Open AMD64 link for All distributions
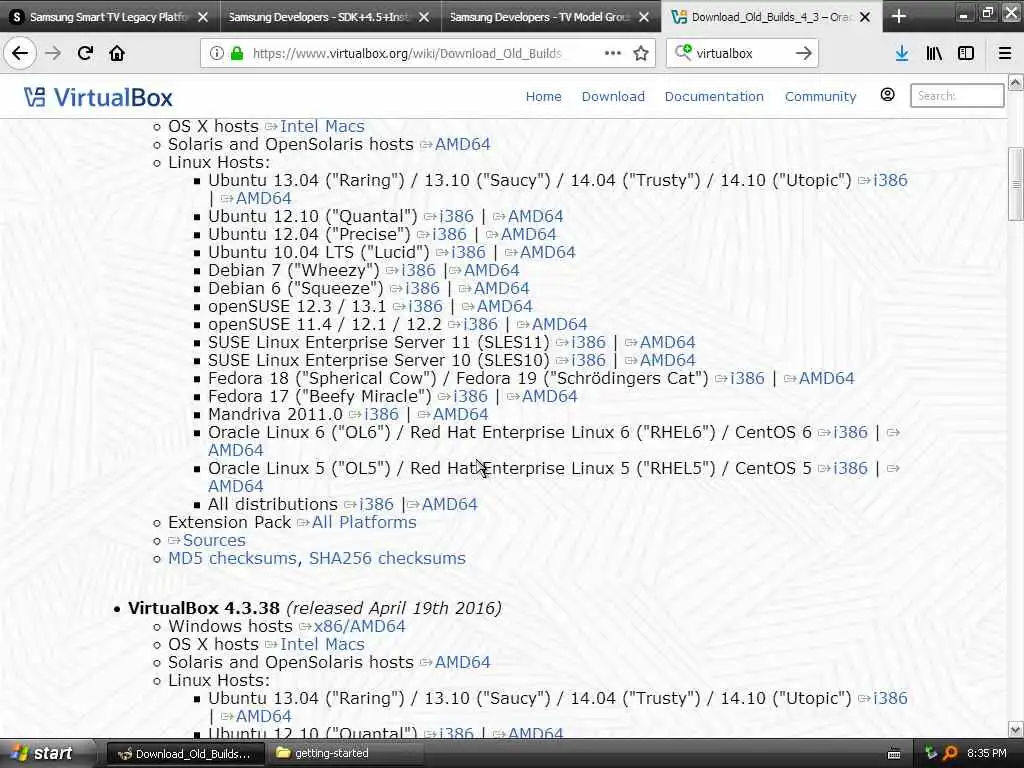1024x768 pixels. click(449, 504)
